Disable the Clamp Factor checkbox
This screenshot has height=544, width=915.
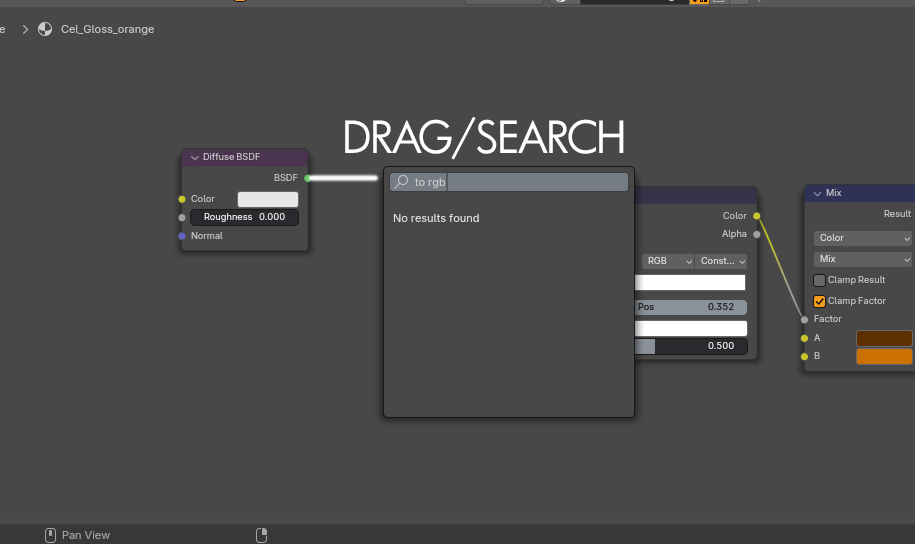click(820, 301)
